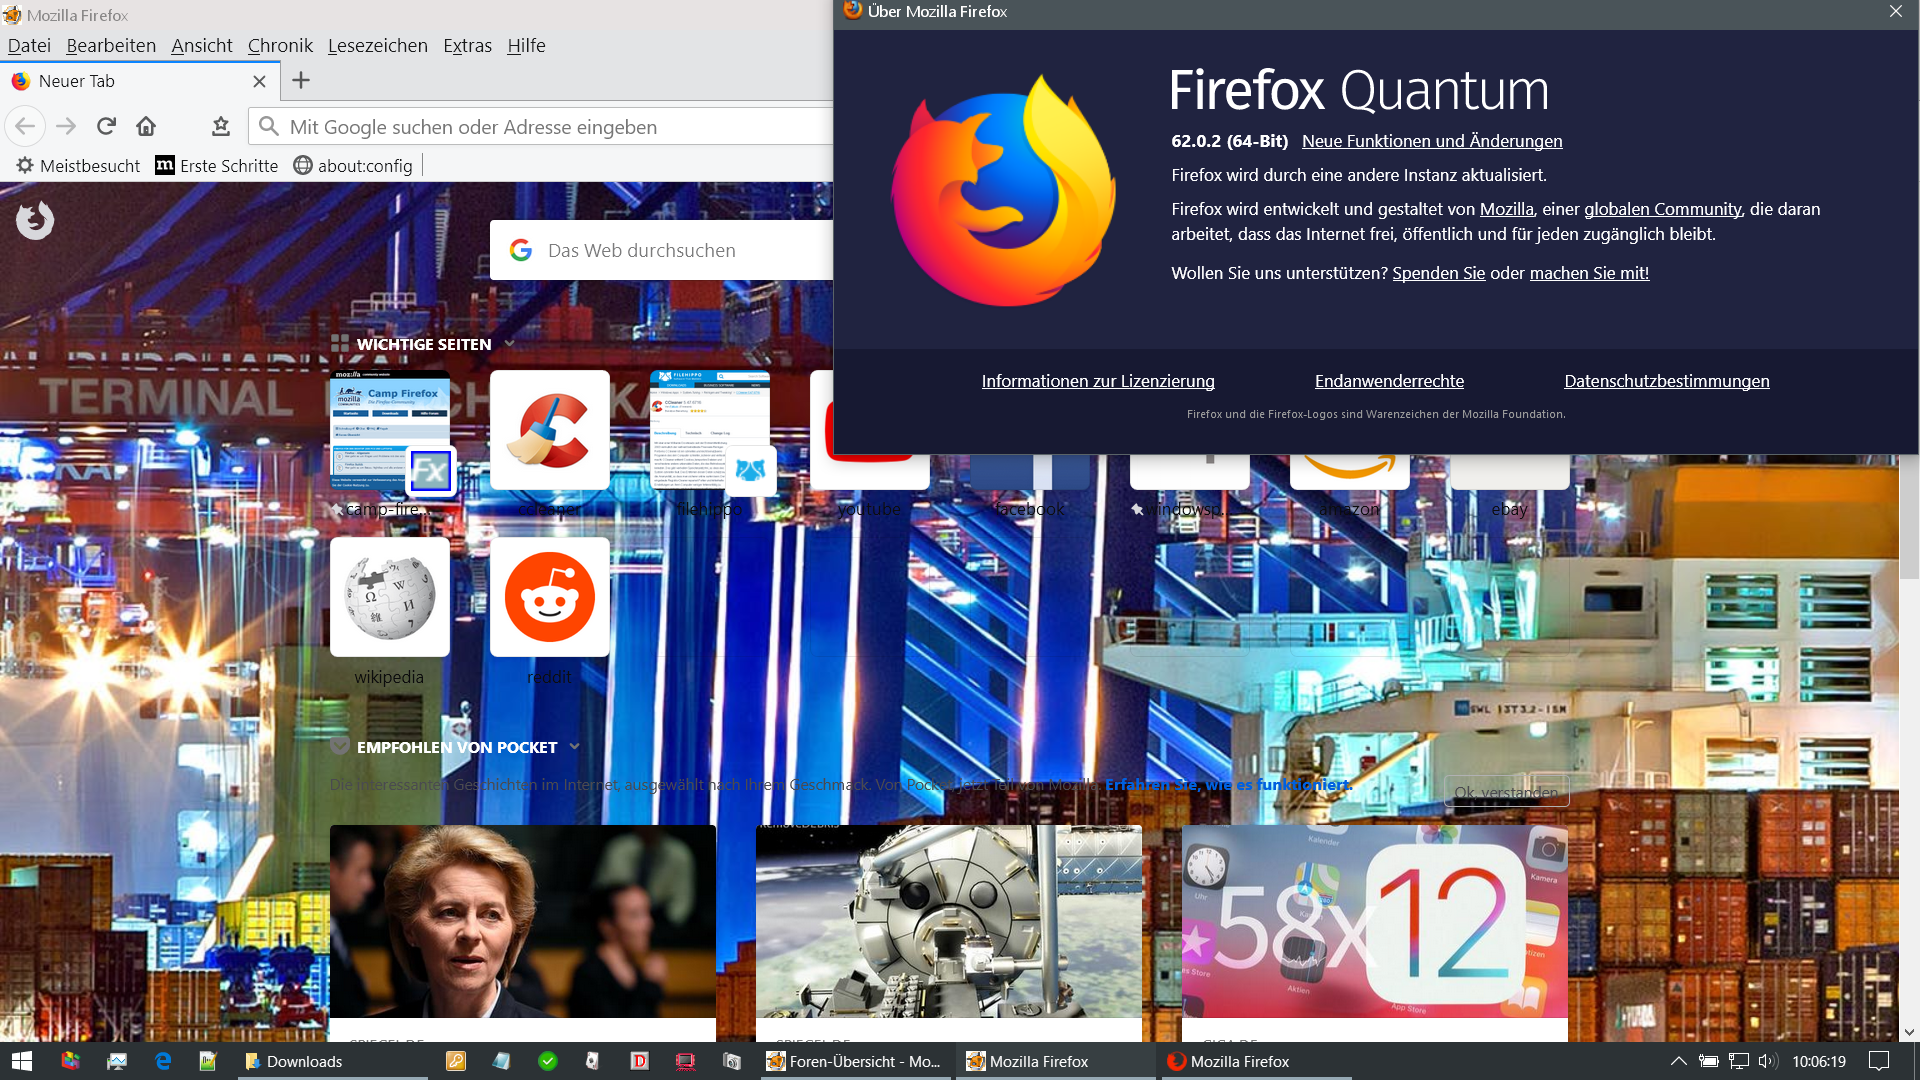
Task: Open the camp-firefox top site tile
Action: (390, 430)
